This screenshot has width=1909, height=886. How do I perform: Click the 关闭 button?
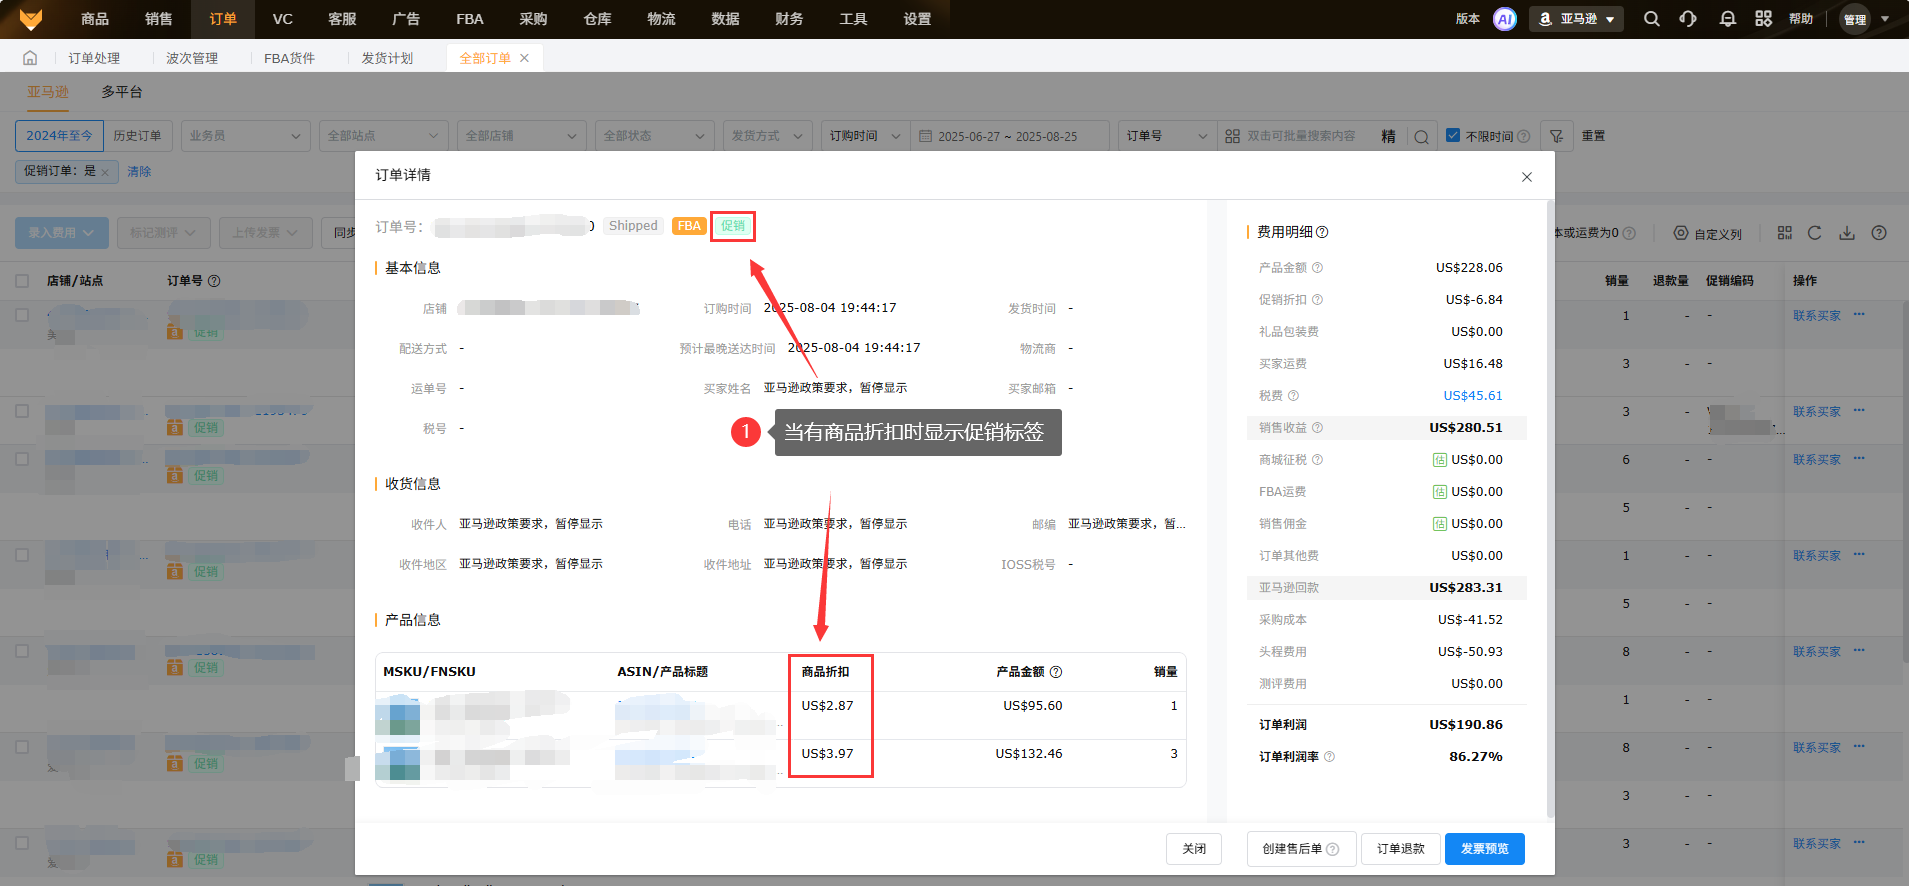pyautogui.click(x=1194, y=849)
